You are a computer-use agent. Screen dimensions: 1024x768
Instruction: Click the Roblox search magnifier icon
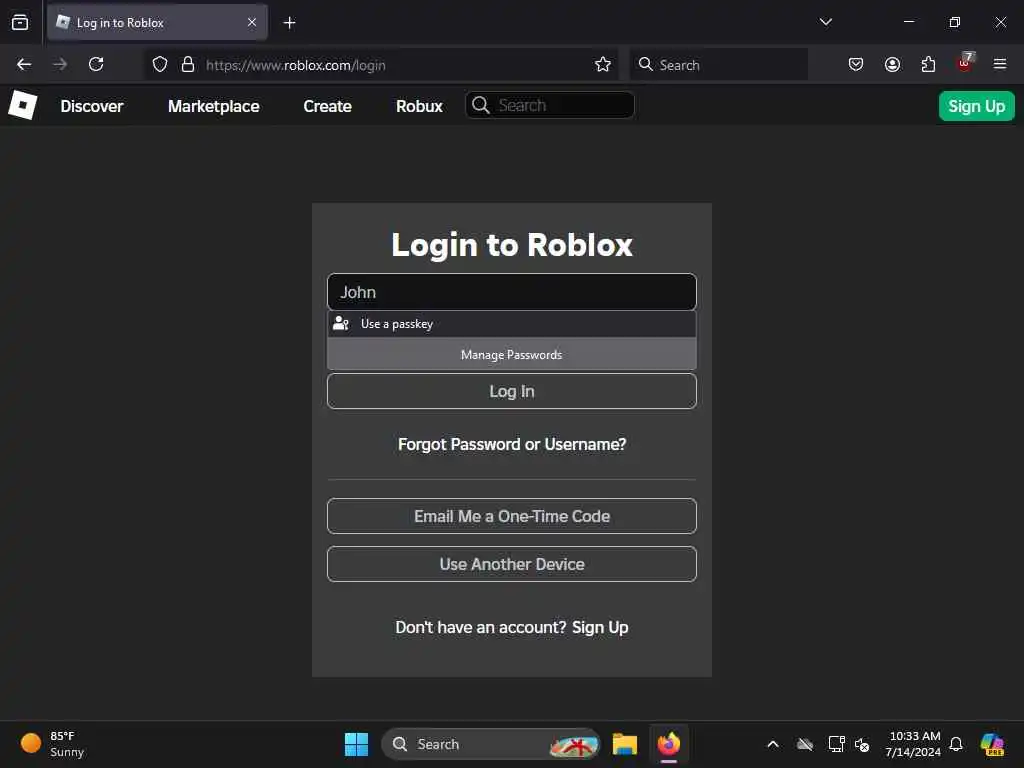481,105
